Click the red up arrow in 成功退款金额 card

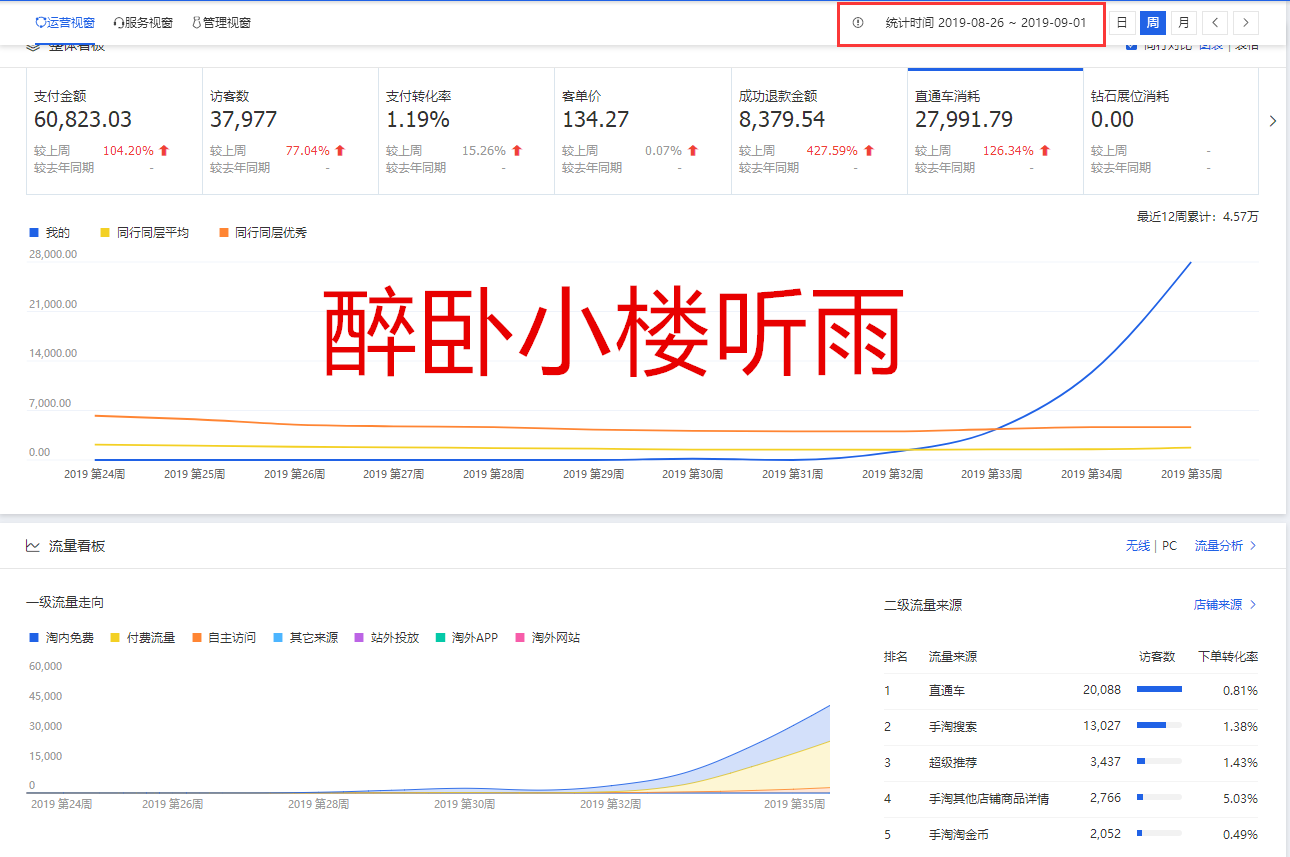point(869,151)
